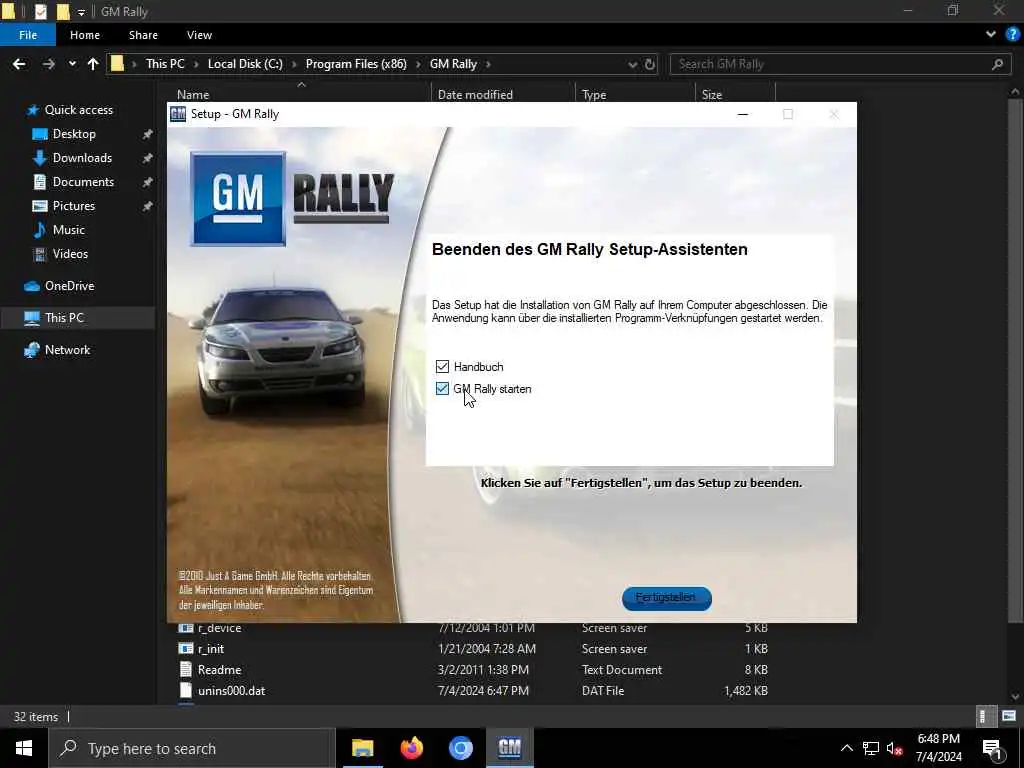Expand the chevron after GM Rally breadcrumb
This screenshot has height=768, width=1024.
pos(488,64)
